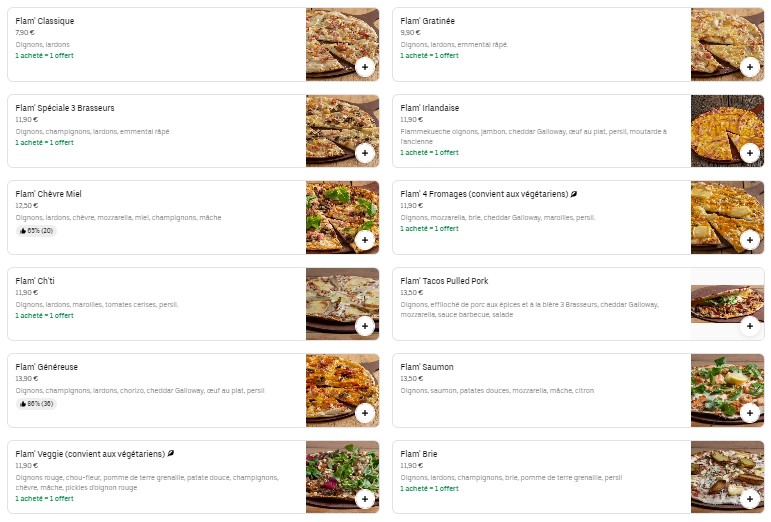Add Flam' Tacos Pulled Pork plus
The image size is (771, 522).
pos(749,326)
